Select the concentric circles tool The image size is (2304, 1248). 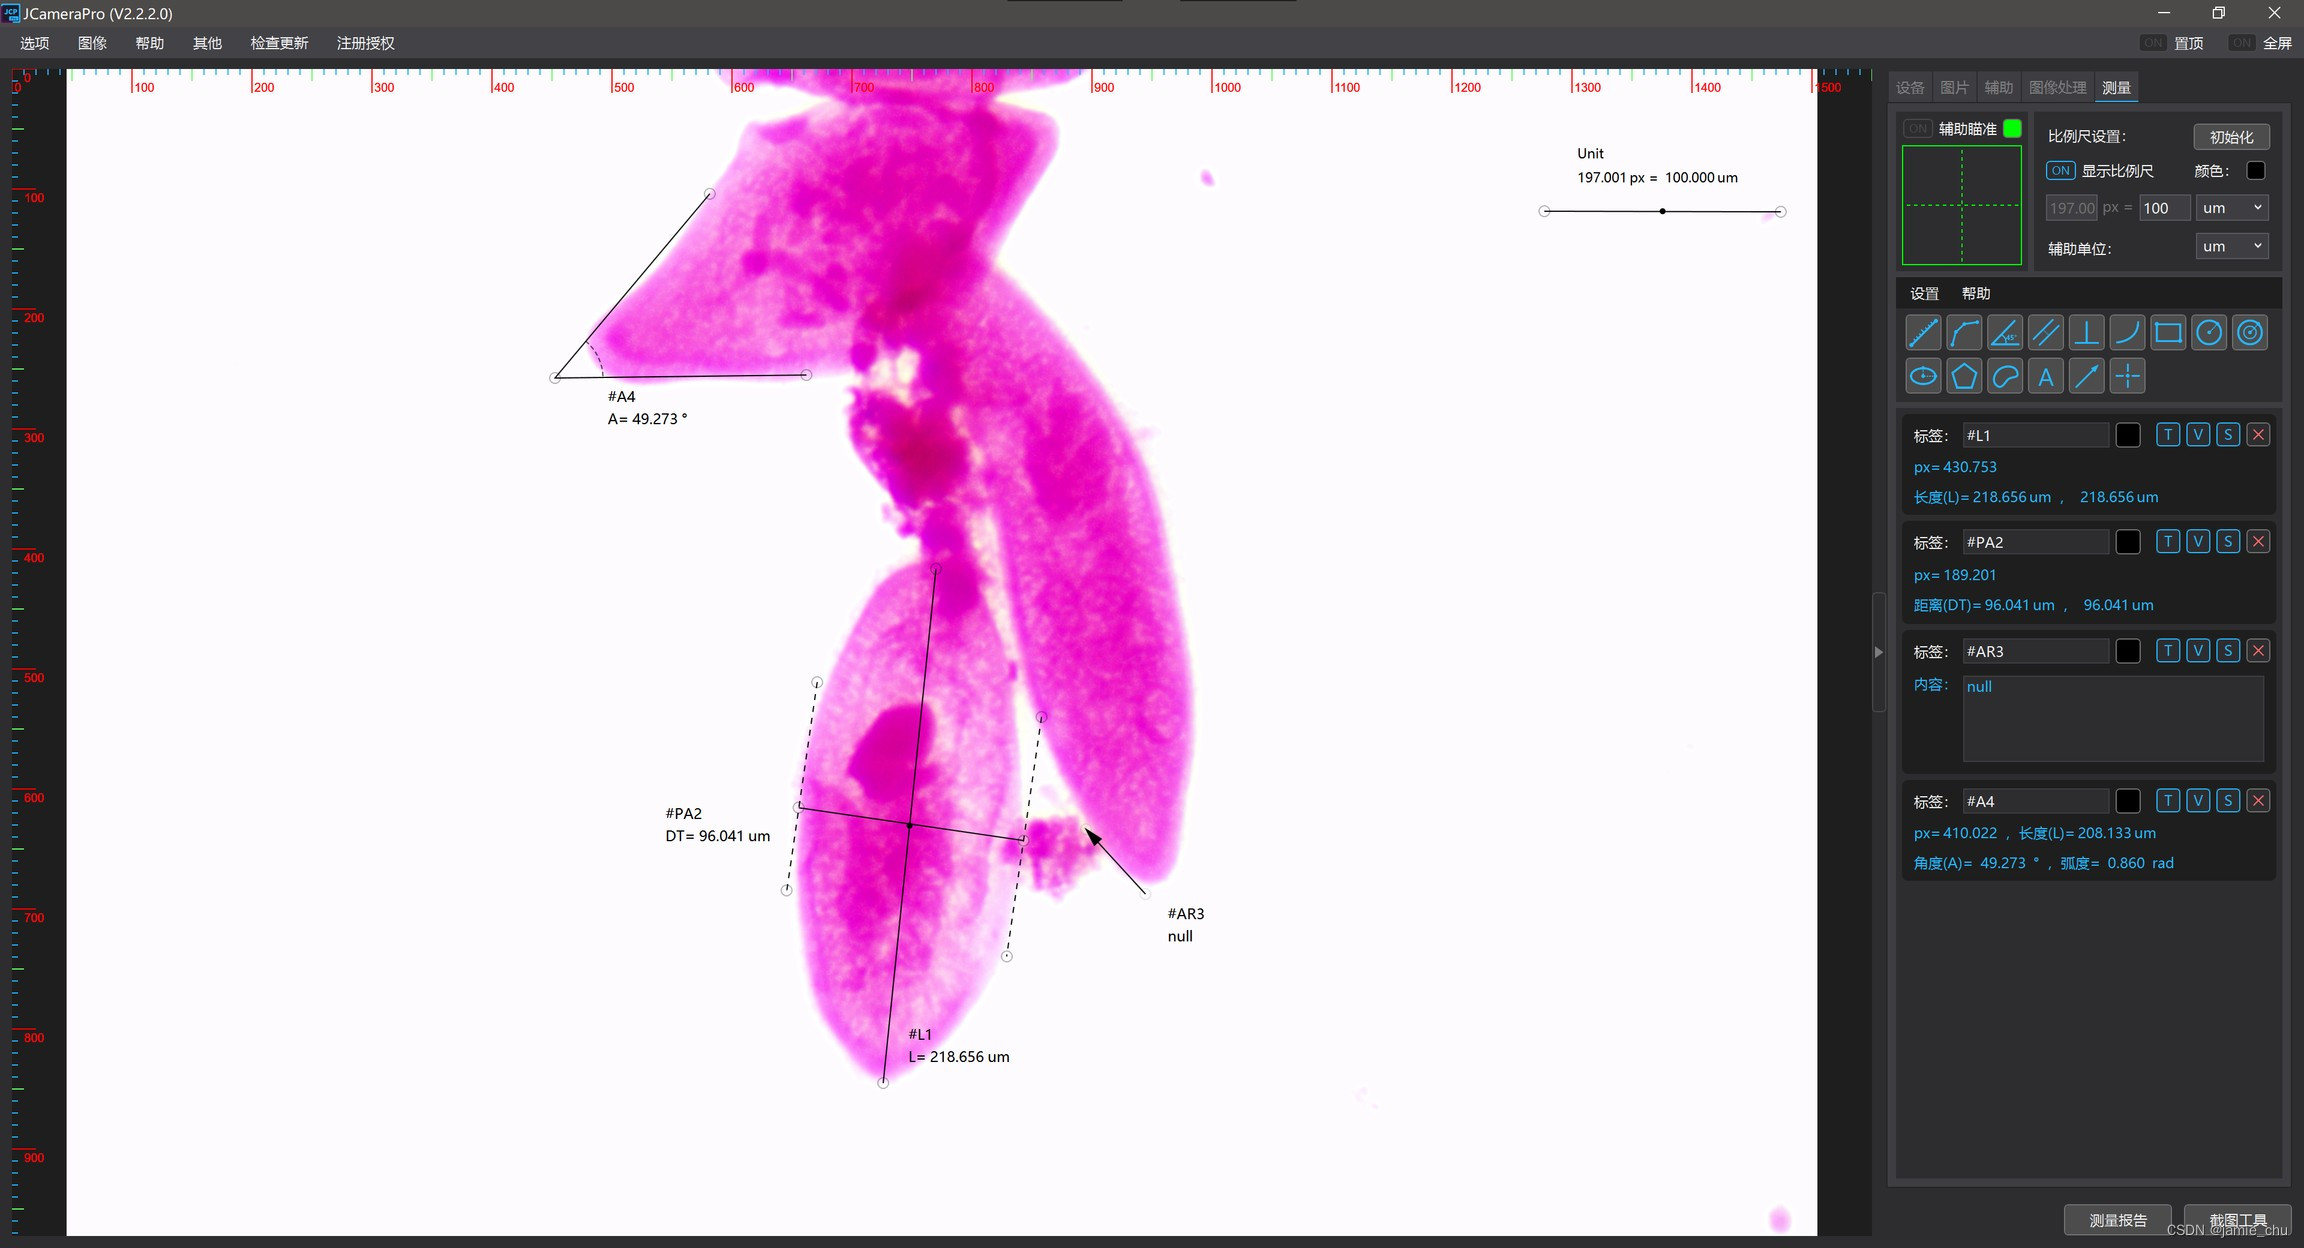(2250, 333)
